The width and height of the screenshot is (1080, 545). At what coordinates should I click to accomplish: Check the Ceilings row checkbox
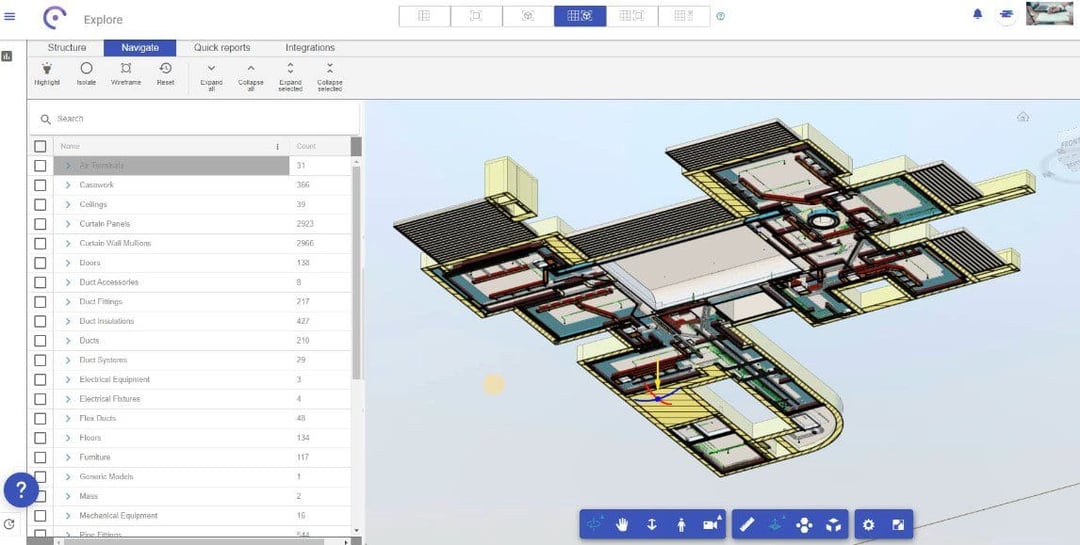coord(40,205)
